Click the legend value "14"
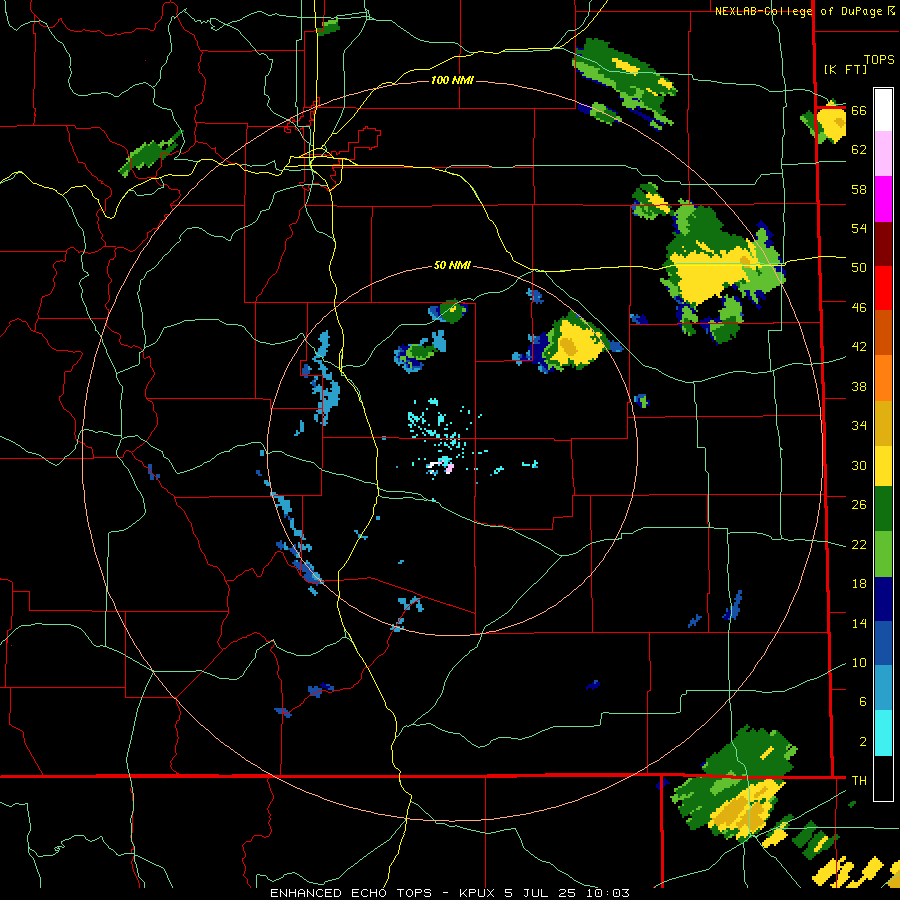The width and height of the screenshot is (900, 900). click(859, 623)
